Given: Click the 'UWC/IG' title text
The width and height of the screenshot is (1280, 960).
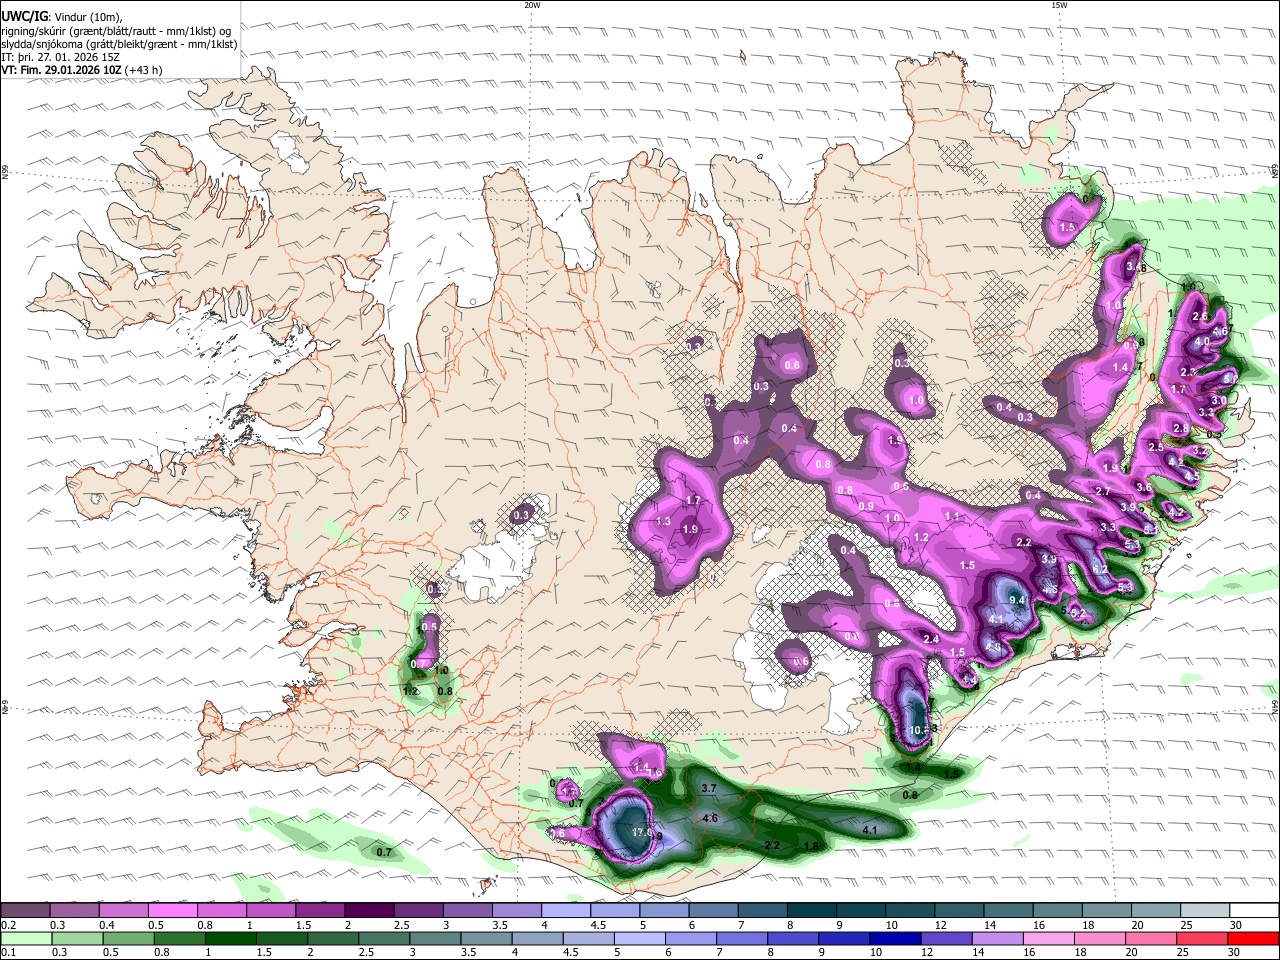Looking at the screenshot, I should (23, 16).
